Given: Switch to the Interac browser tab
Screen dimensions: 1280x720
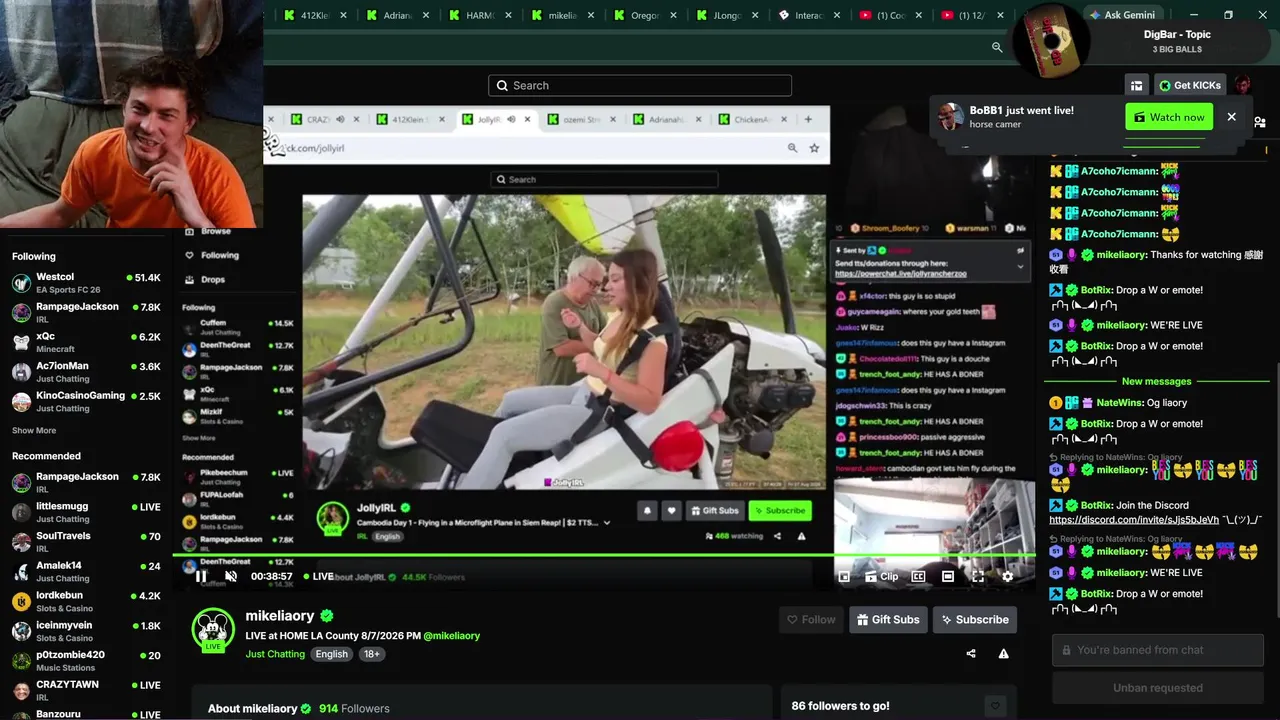Looking at the screenshot, I should 808,15.
